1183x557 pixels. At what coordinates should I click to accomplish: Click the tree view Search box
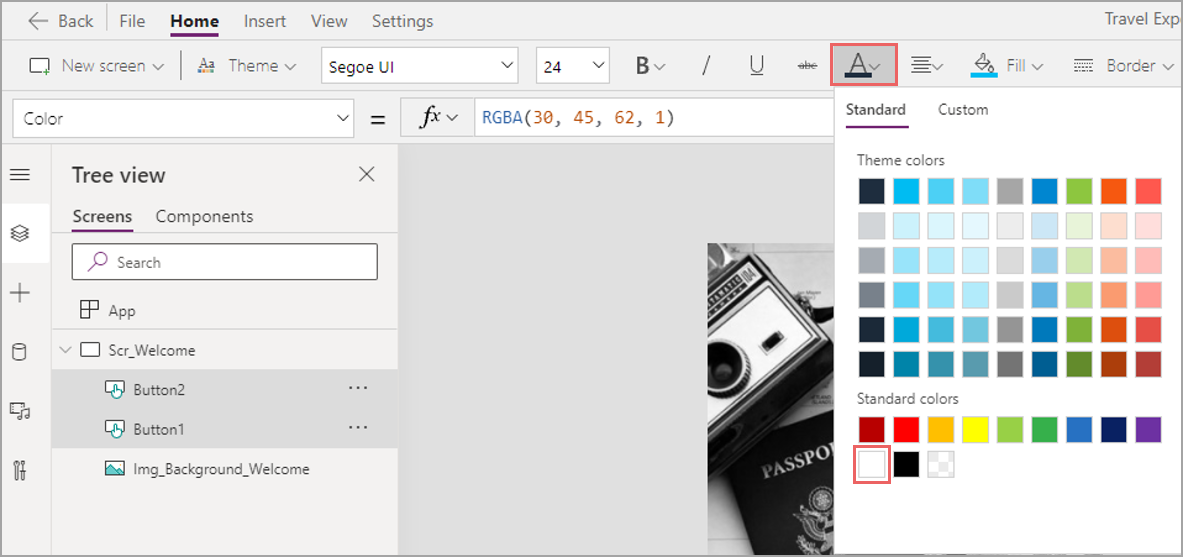(x=225, y=262)
